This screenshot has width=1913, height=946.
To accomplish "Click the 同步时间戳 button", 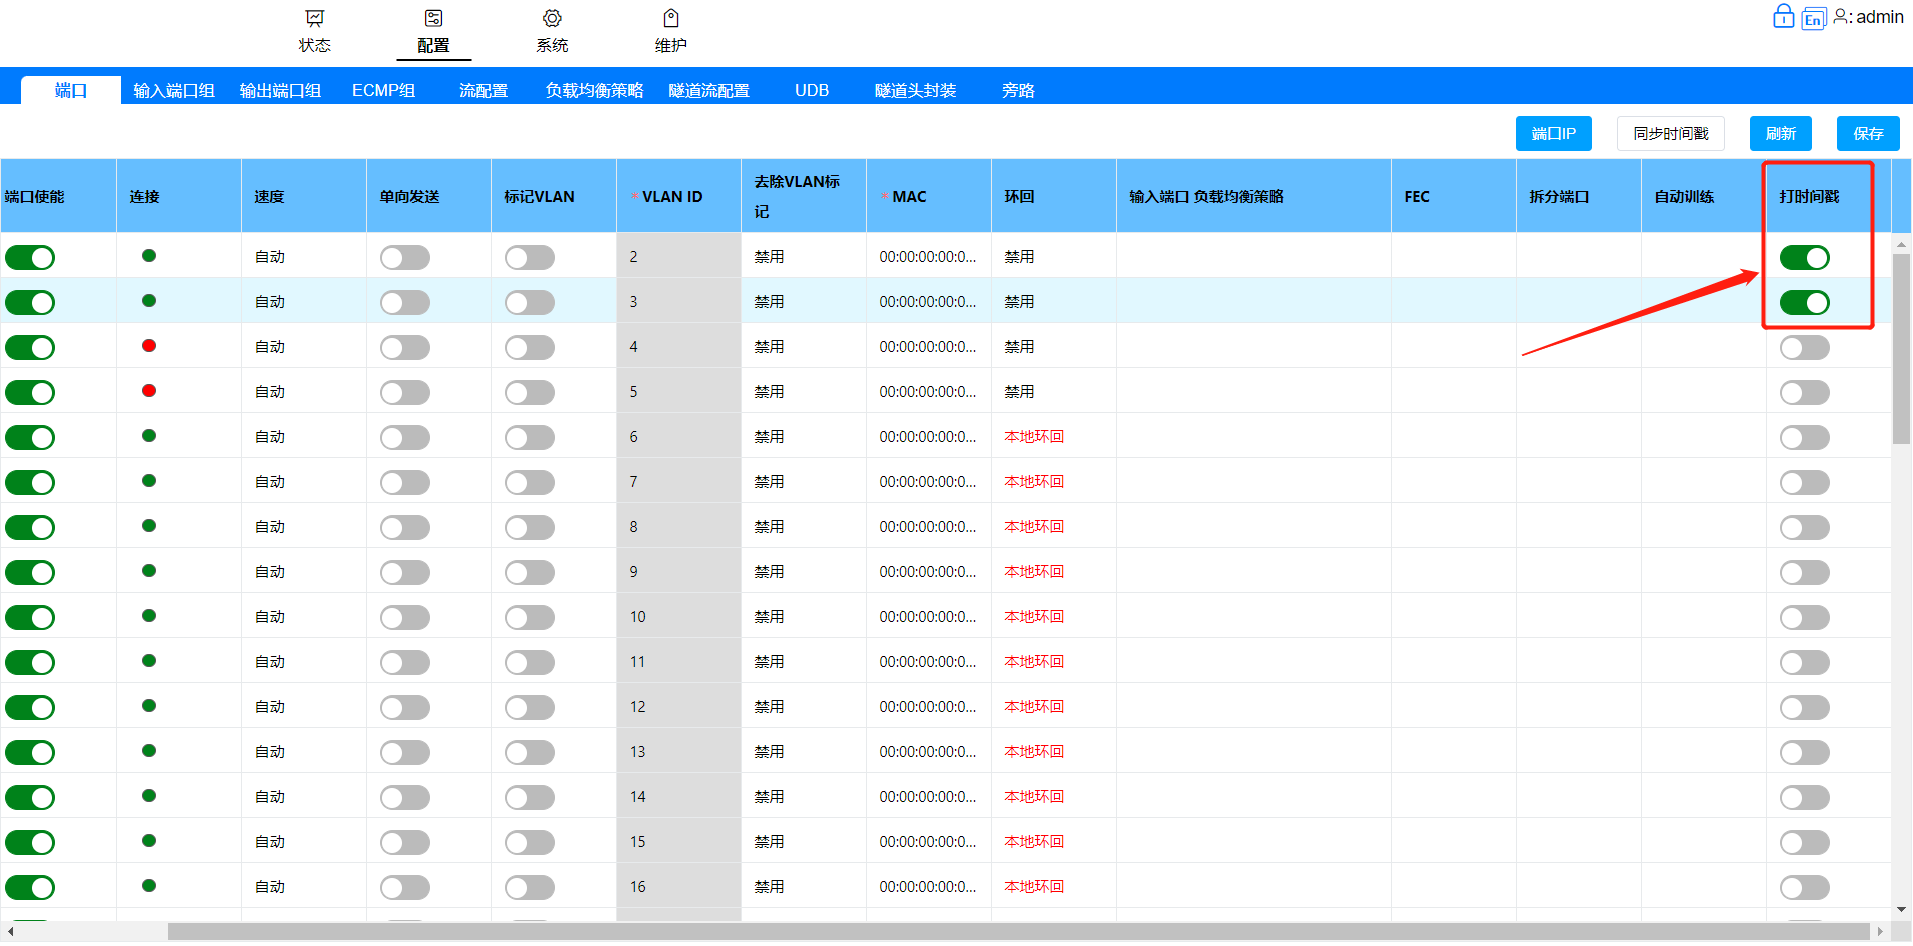I will point(1670,133).
